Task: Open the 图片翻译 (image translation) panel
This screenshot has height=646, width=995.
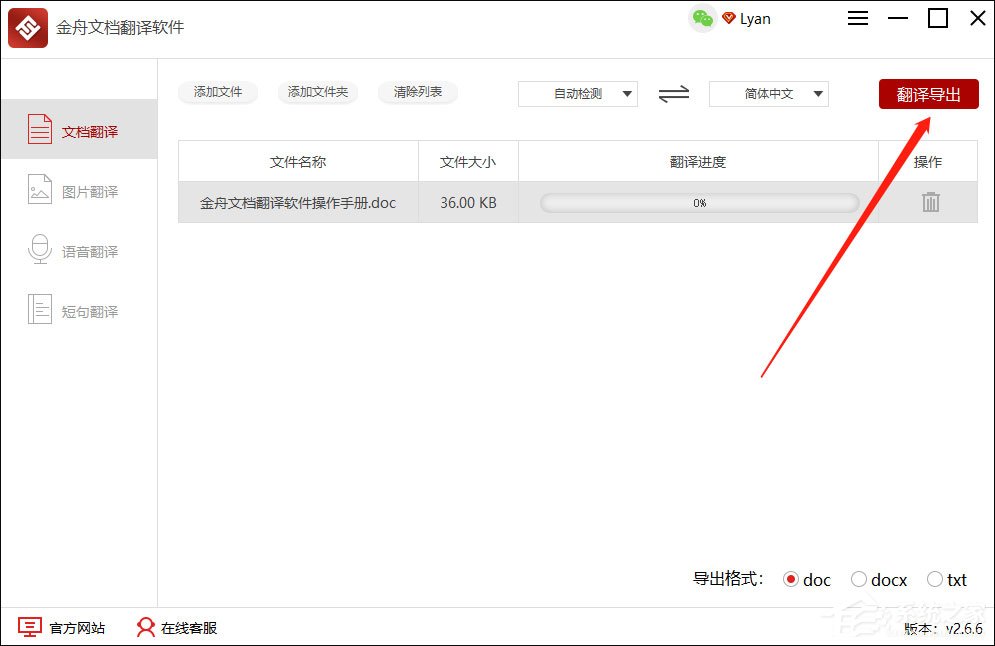Action: [x=79, y=190]
